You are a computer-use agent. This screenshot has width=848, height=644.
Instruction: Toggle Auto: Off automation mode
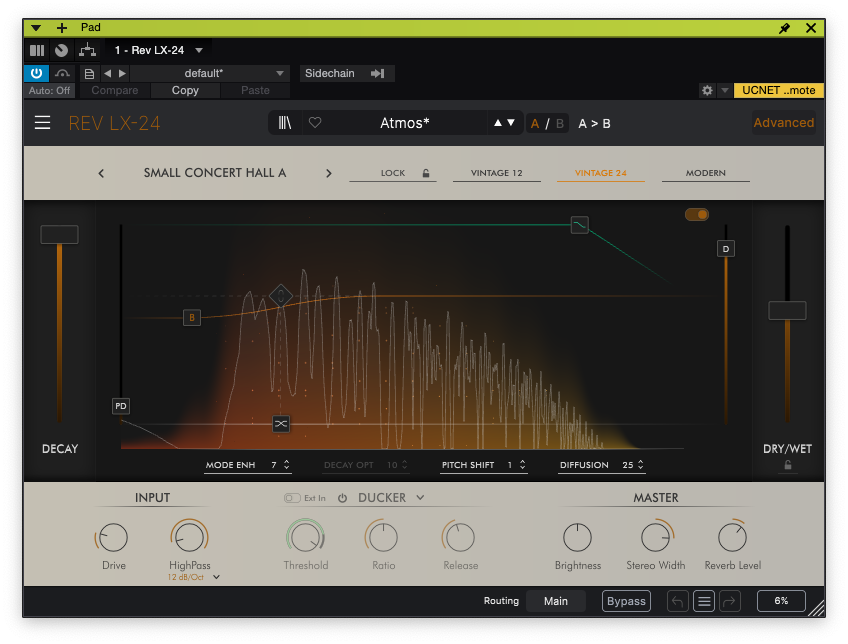click(49, 90)
